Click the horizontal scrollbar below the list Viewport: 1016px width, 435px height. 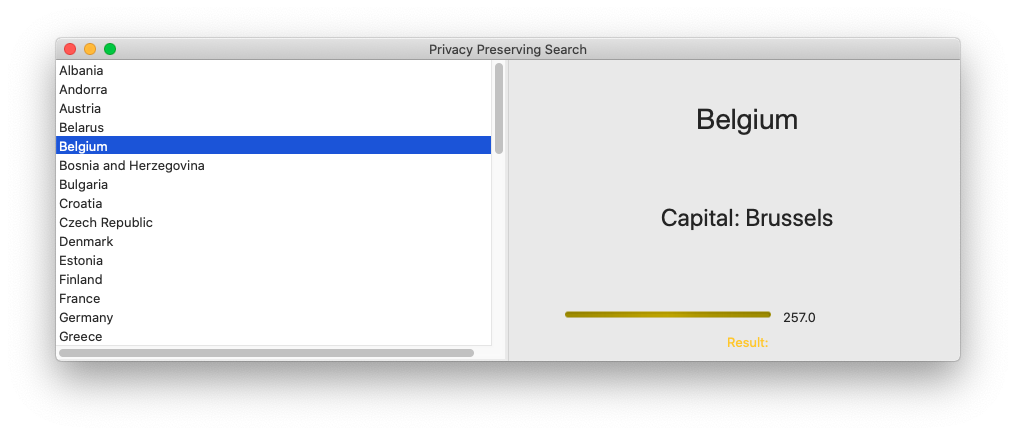click(266, 353)
